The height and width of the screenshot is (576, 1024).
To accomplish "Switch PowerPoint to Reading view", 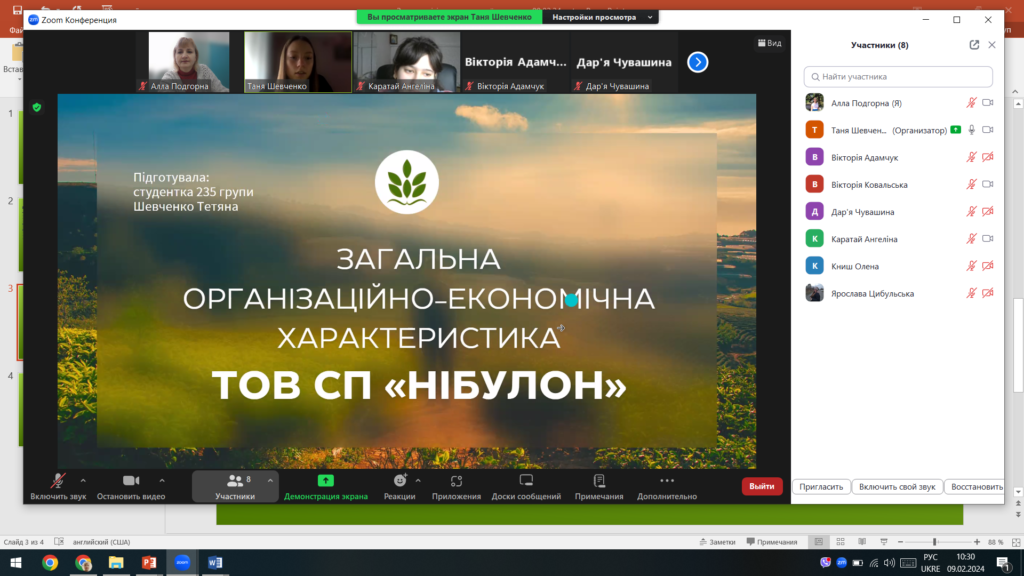I will click(x=862, y=542).
